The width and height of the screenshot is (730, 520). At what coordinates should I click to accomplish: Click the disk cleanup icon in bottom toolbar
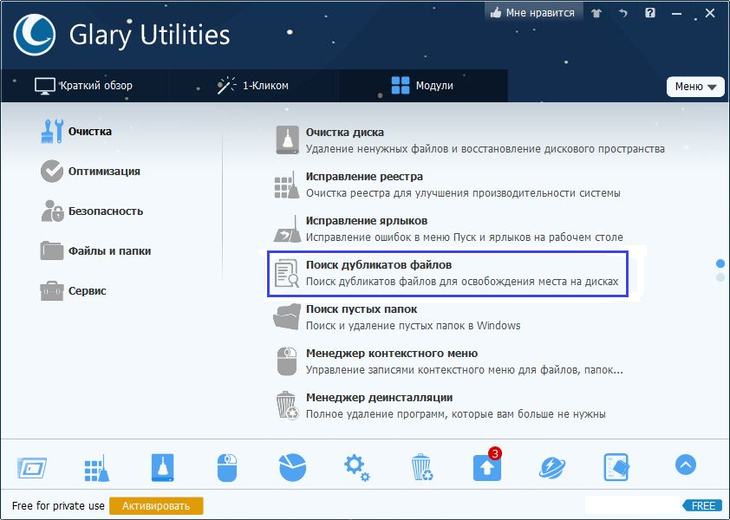click(x=162, y=466)
